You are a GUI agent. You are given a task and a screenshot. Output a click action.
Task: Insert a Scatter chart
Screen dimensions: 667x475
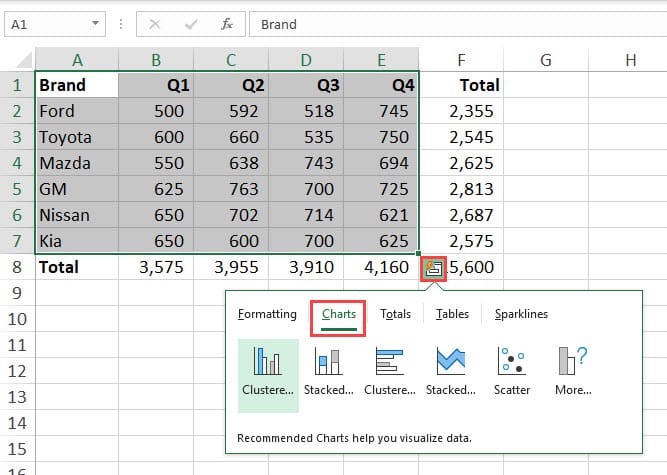[x=512, y=364]
